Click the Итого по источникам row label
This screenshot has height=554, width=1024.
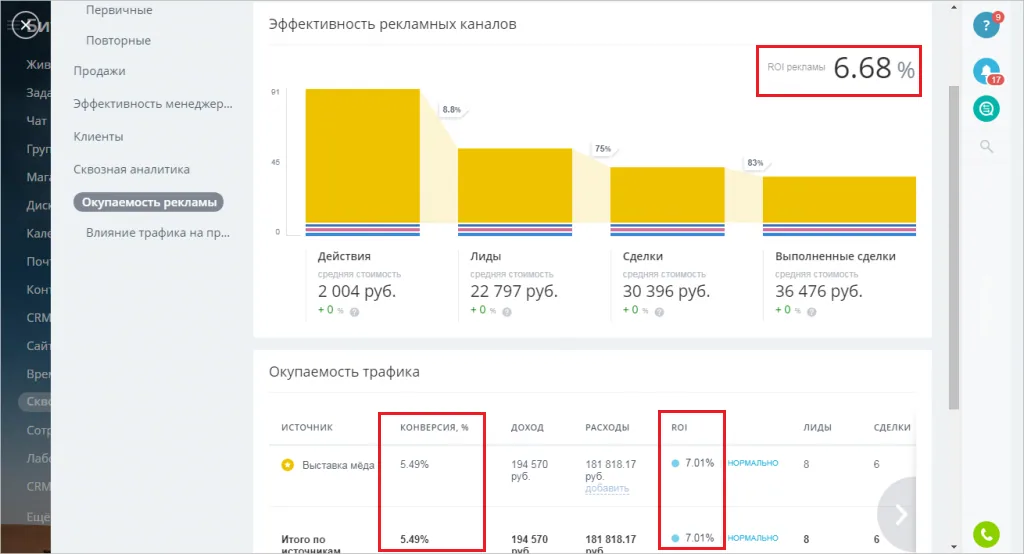click(x=311, y=544)
